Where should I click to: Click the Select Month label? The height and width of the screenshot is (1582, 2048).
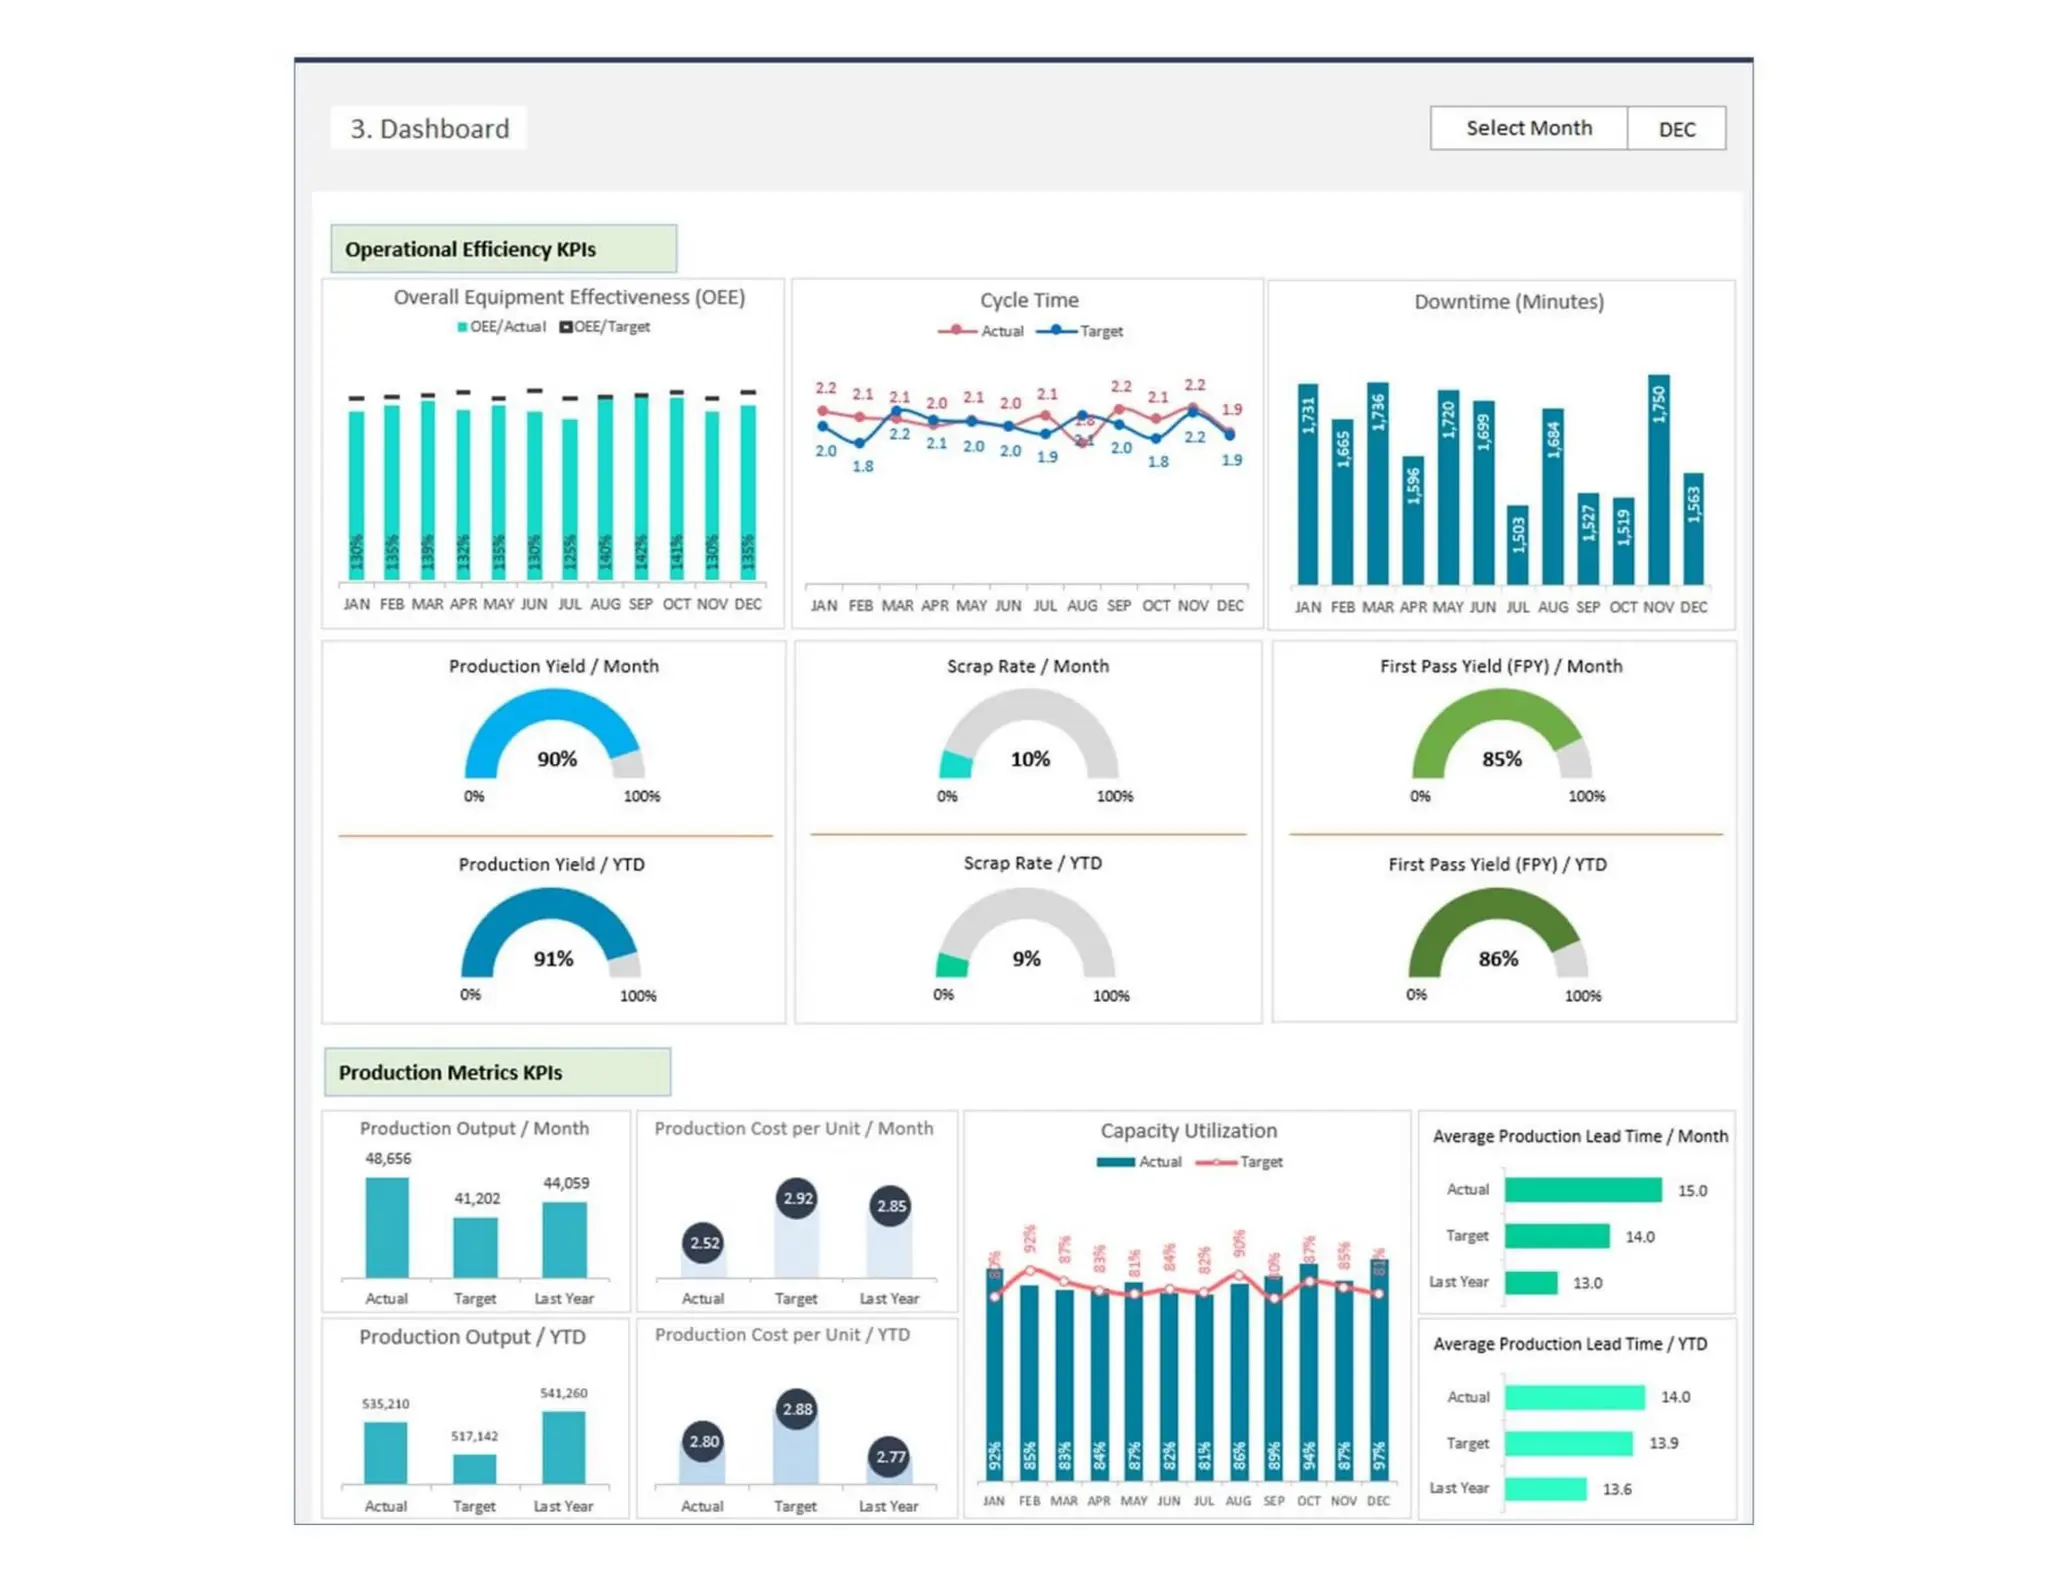[1527, 128]
